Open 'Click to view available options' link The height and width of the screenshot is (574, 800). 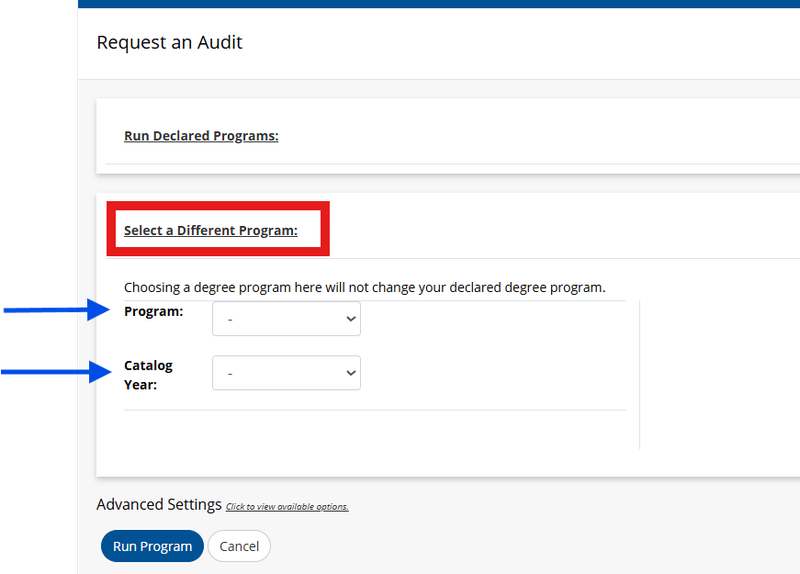(x=287, y=507)
